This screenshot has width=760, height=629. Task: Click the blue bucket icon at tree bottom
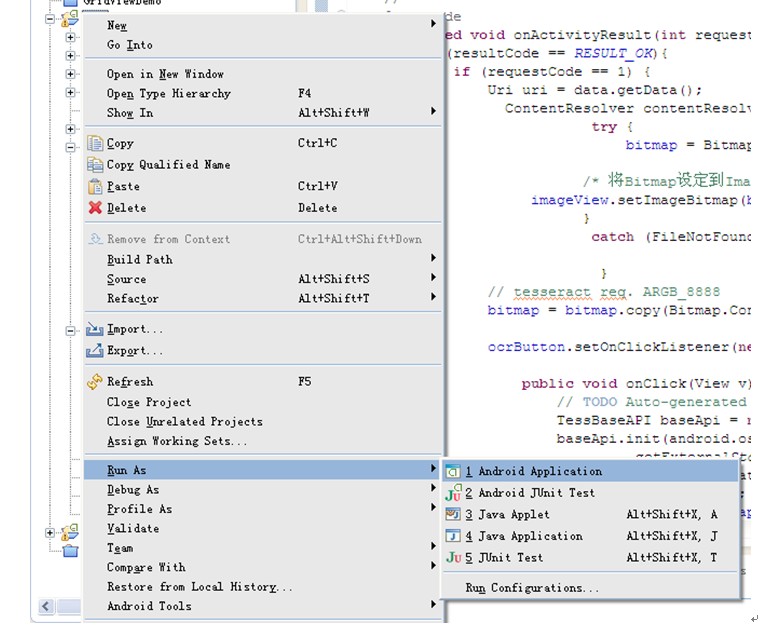(x=70, y=551)
